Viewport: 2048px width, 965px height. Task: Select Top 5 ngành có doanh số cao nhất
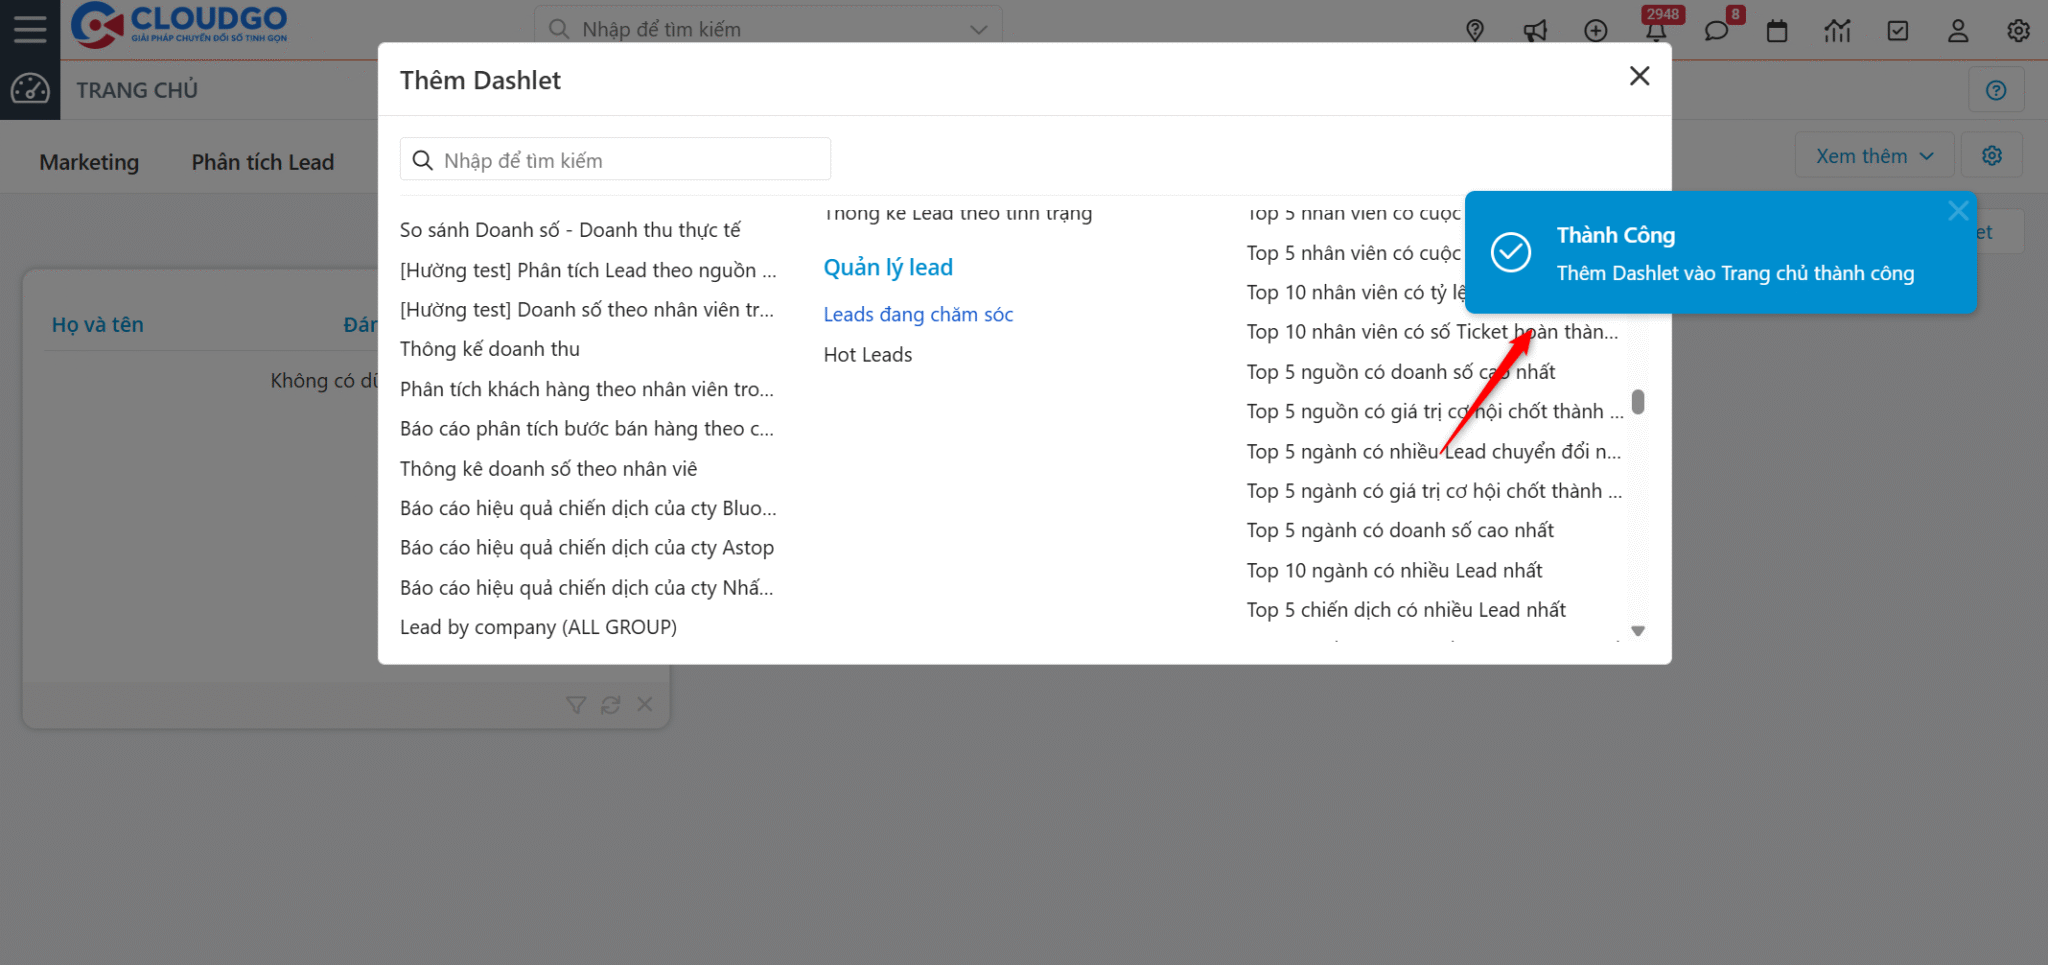point(1400,531)
